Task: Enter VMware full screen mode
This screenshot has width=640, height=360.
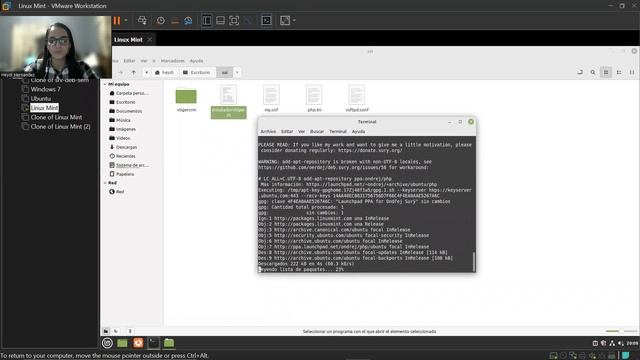Action: point(234,20)
